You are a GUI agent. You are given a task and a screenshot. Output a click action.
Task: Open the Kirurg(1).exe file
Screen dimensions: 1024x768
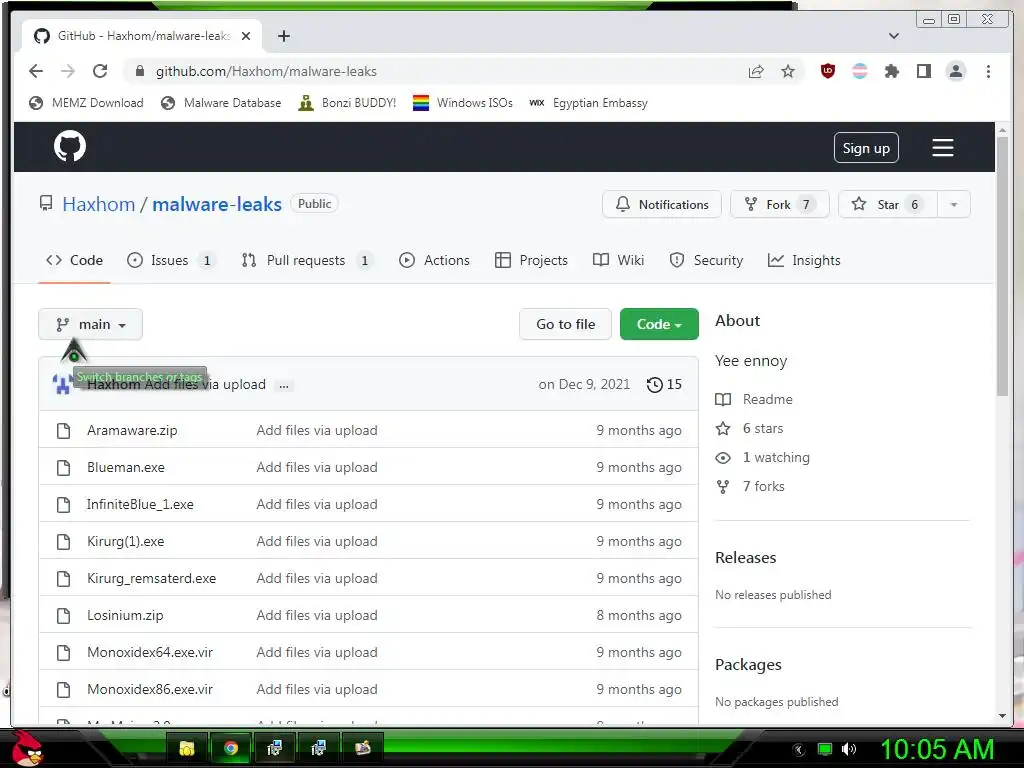click(x=125, y=542)
